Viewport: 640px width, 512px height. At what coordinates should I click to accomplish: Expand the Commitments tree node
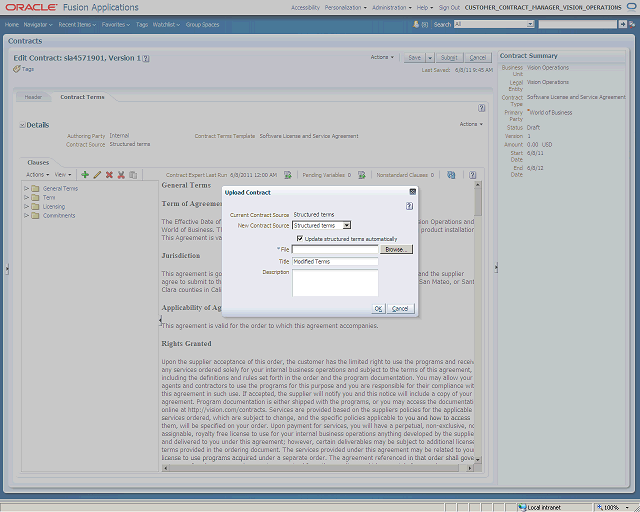tap(27, 215)
